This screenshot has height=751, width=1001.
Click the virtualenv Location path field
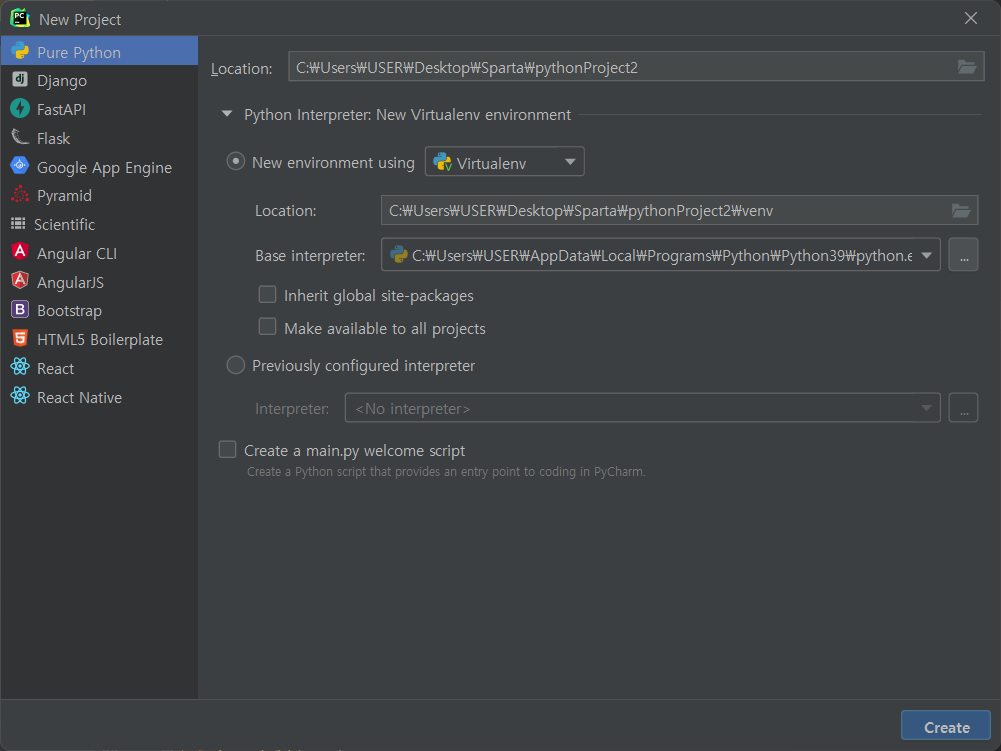point(679,210)
